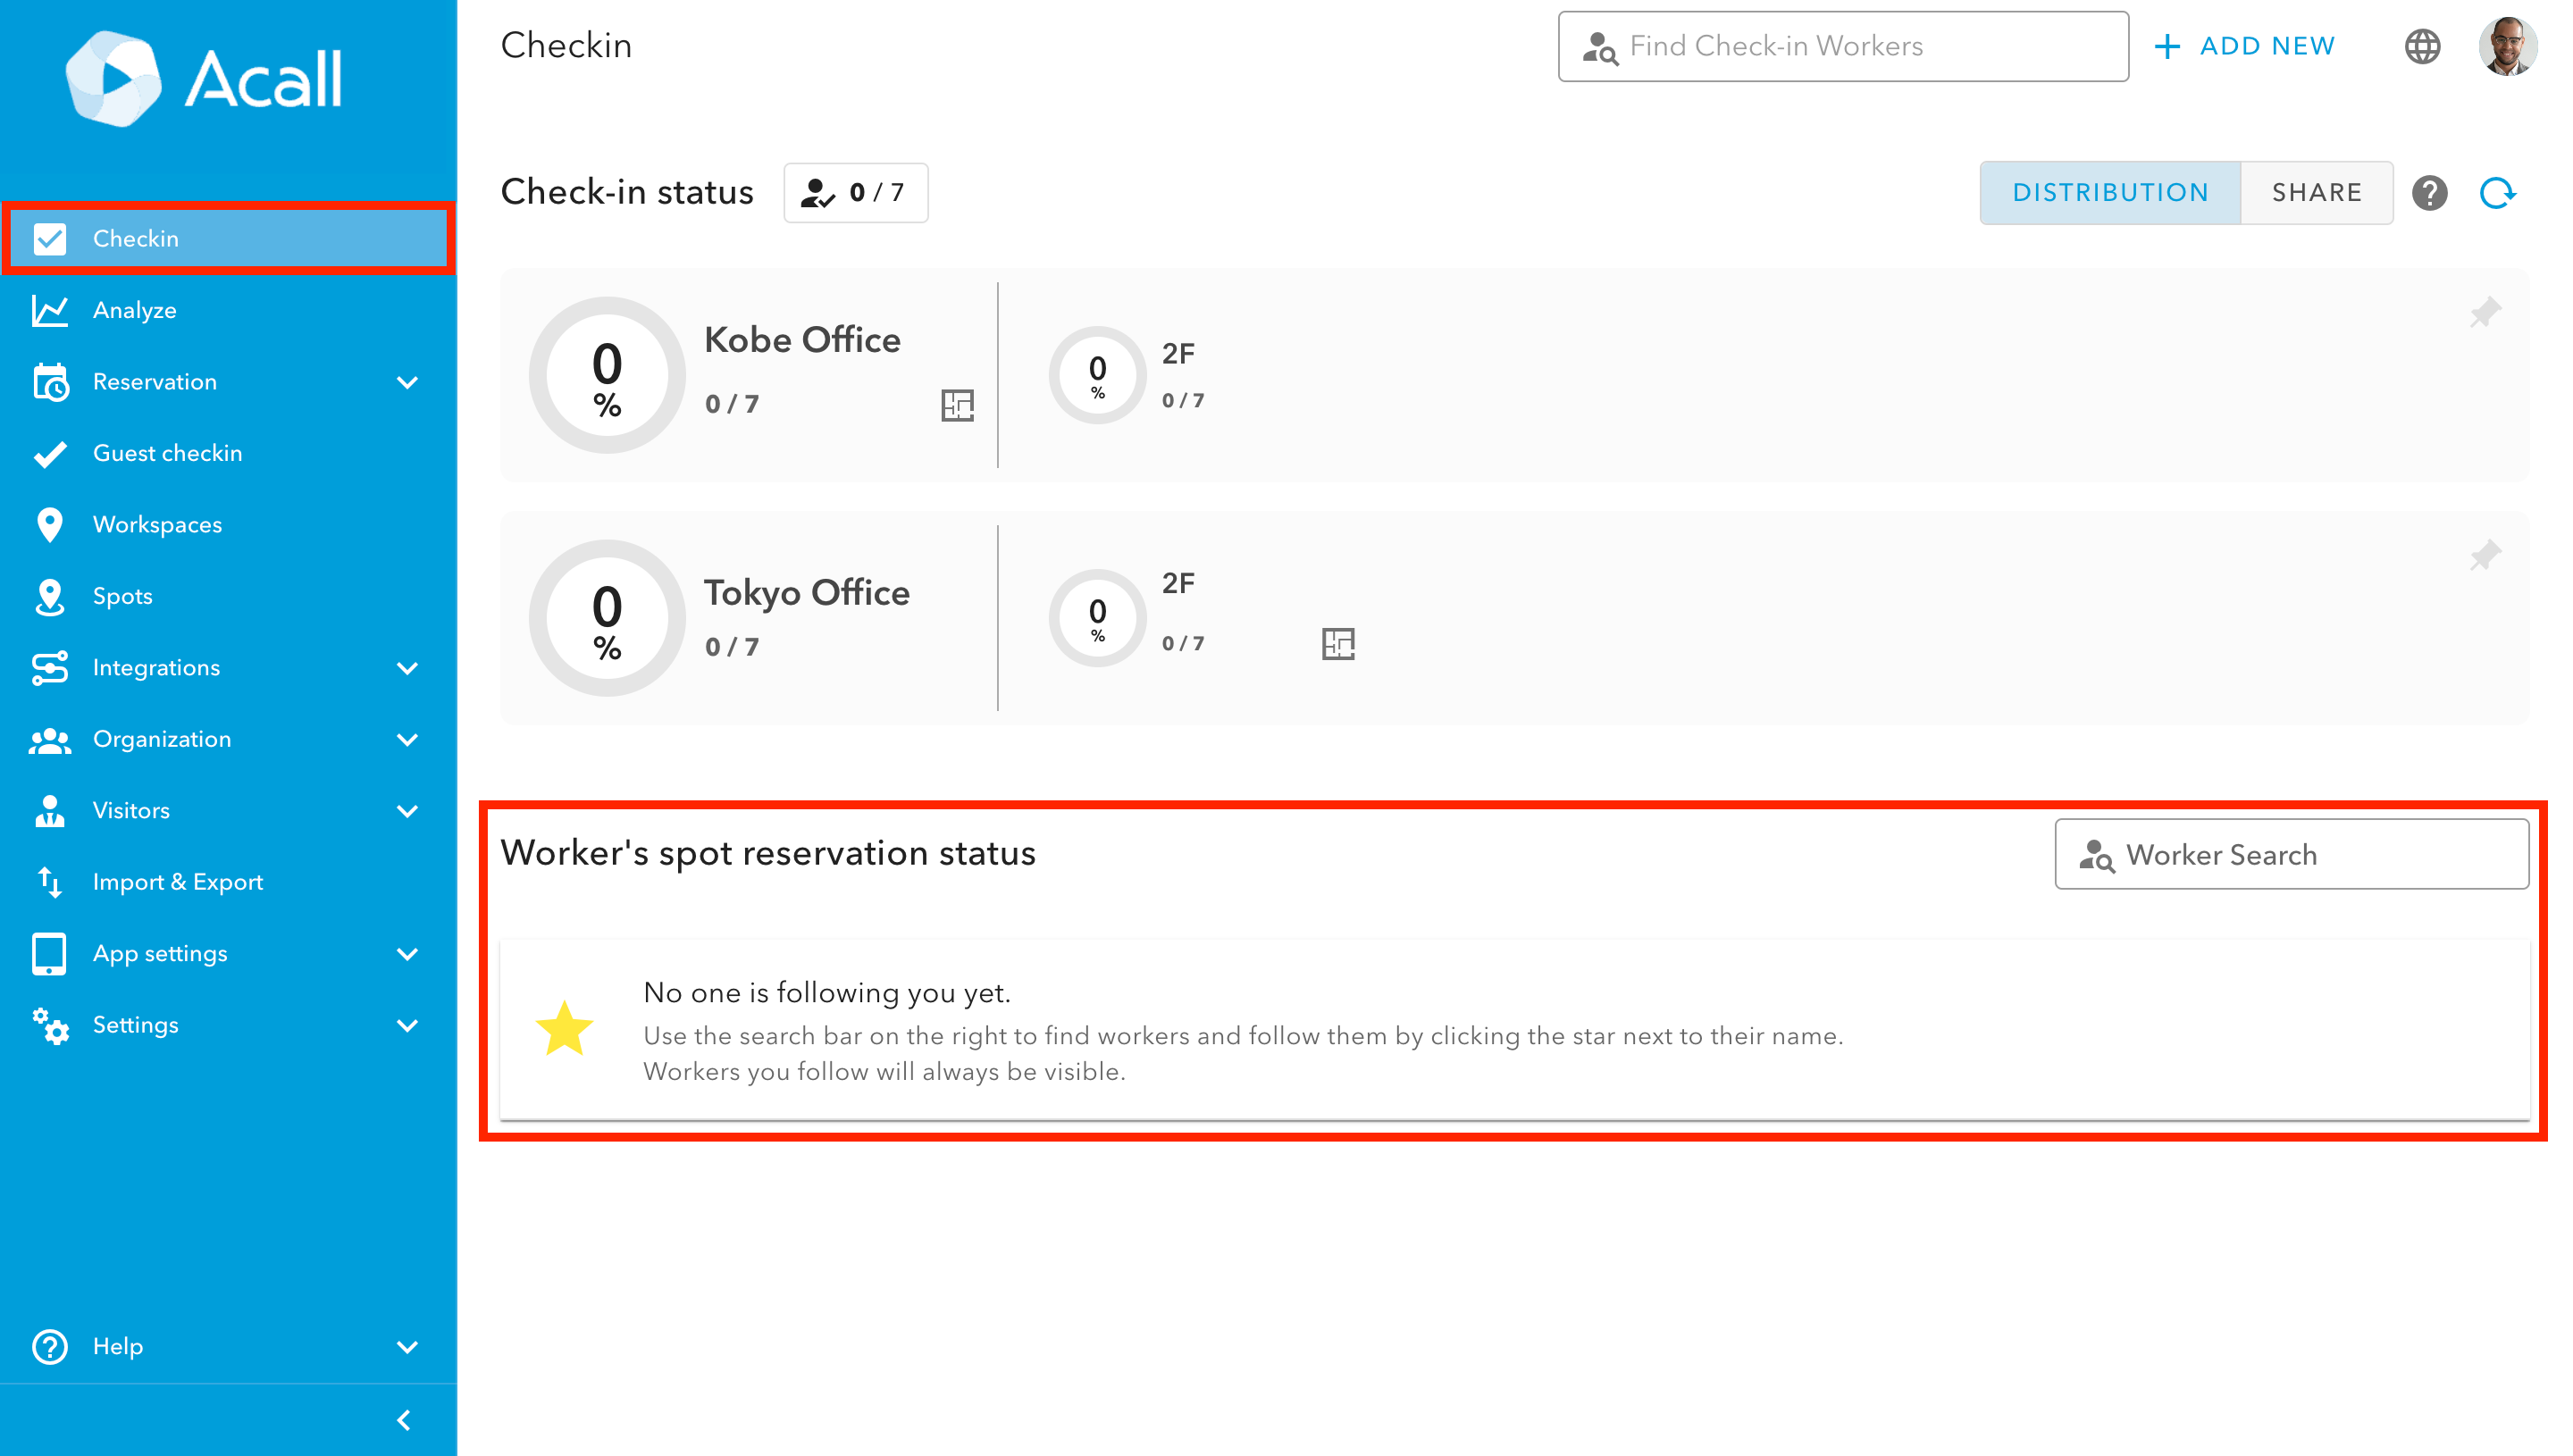Click the Spots location icon
This screenshot has height=1456, width=2573.
49,595
